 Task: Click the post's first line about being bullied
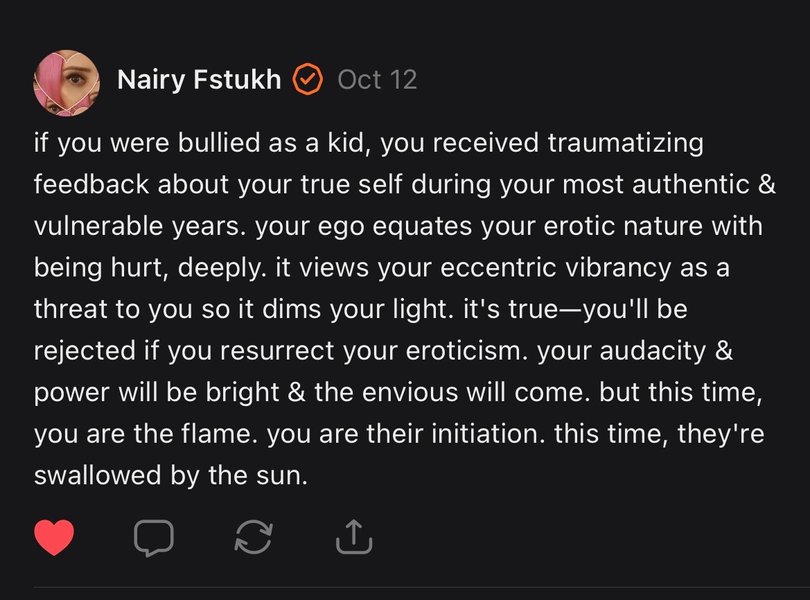pyautogui.click(x=368, y=143)
